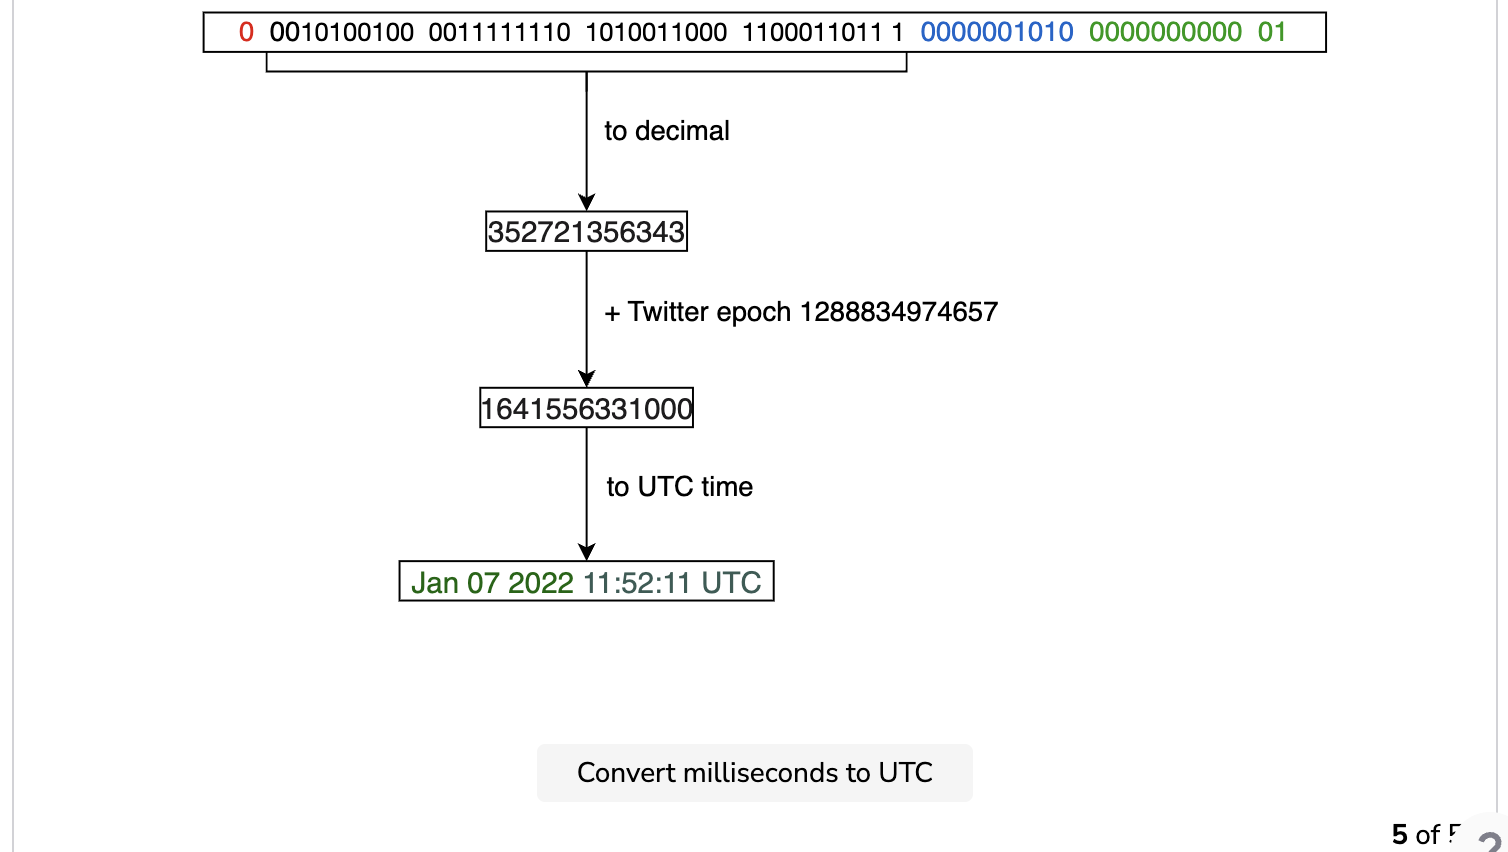The image size is (1508, 852).
Task: Click the 1010011000 binary group
Action: (x=656, y=32)
